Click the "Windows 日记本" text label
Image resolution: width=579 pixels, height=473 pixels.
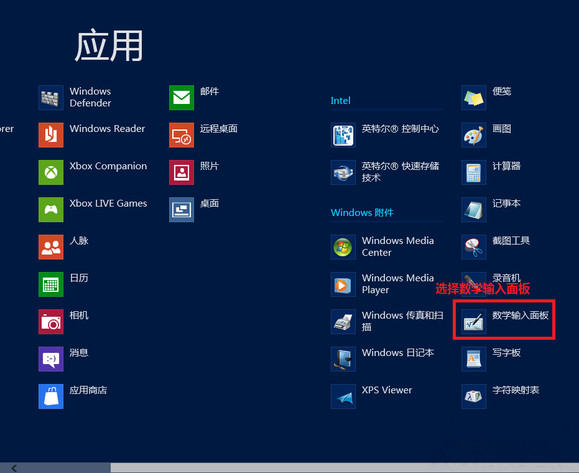point(398,353)
